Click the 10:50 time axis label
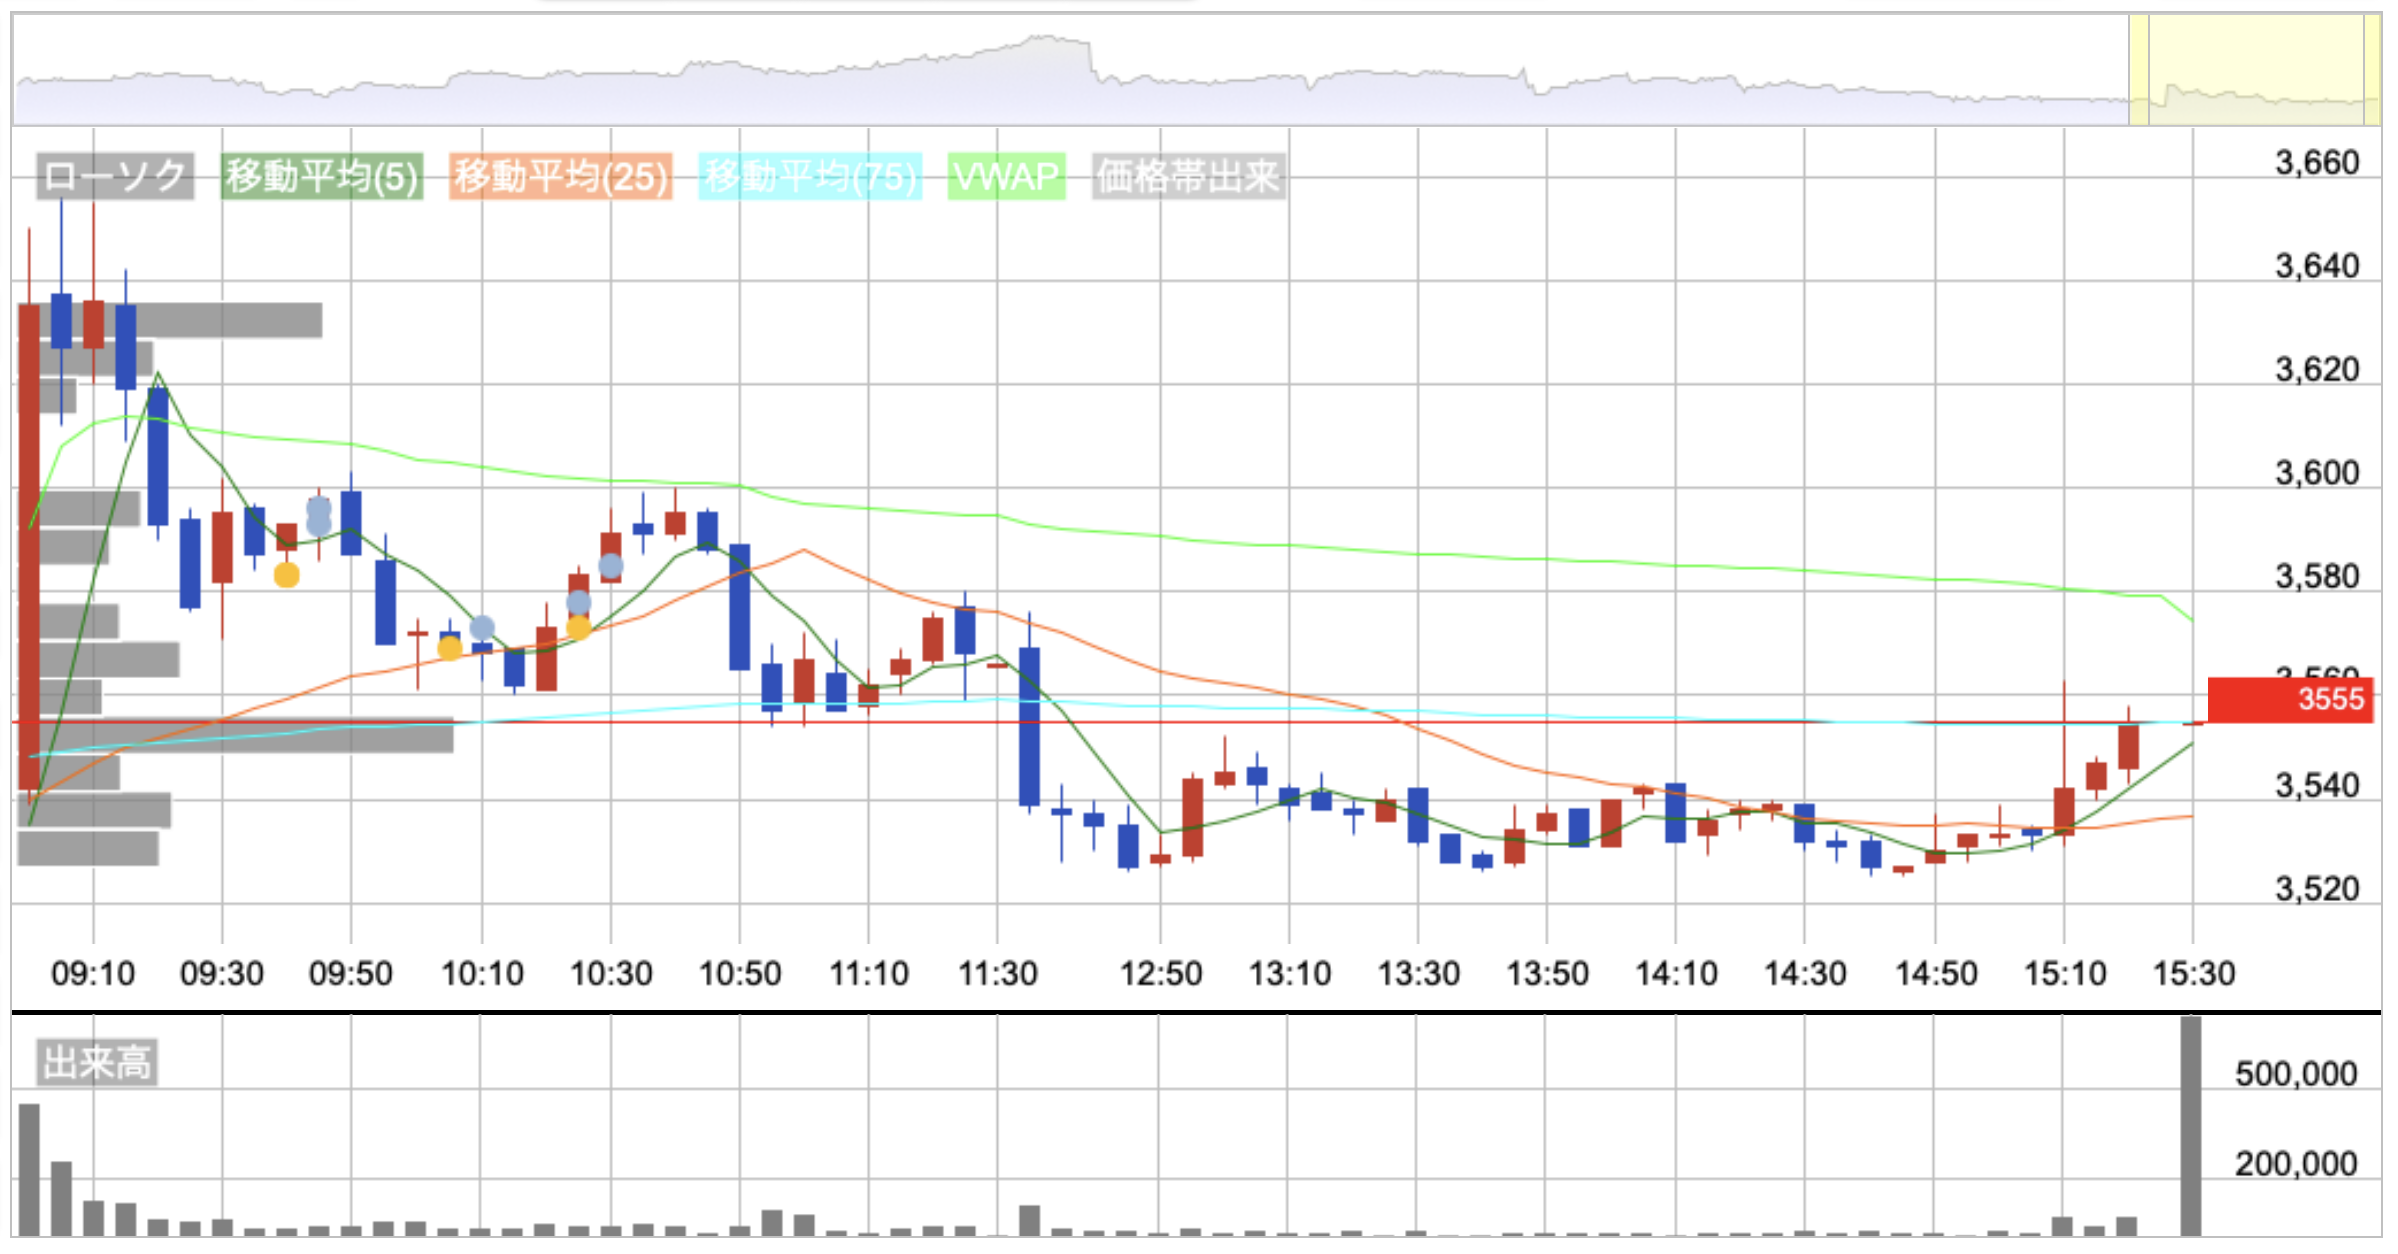The width and height of the screenshot is (2398, 1254). (740, 973)
